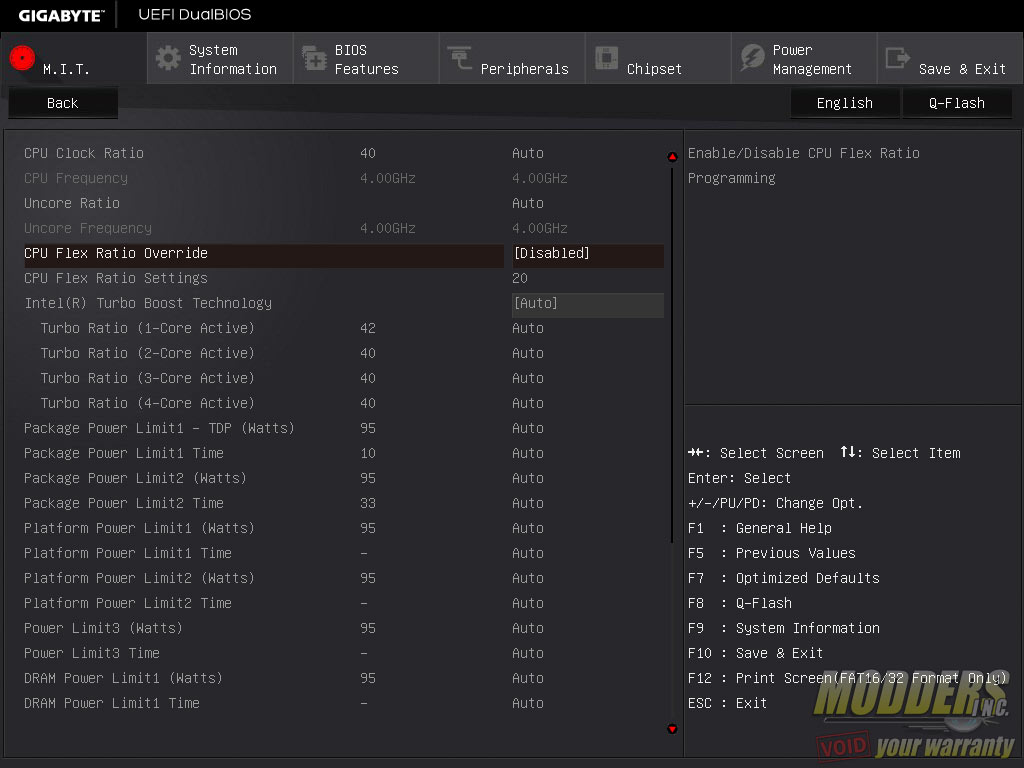Select Turbo Ratio (3-Core Active) Auto value
The image size is (1024, 768).
tap(528, 379)
